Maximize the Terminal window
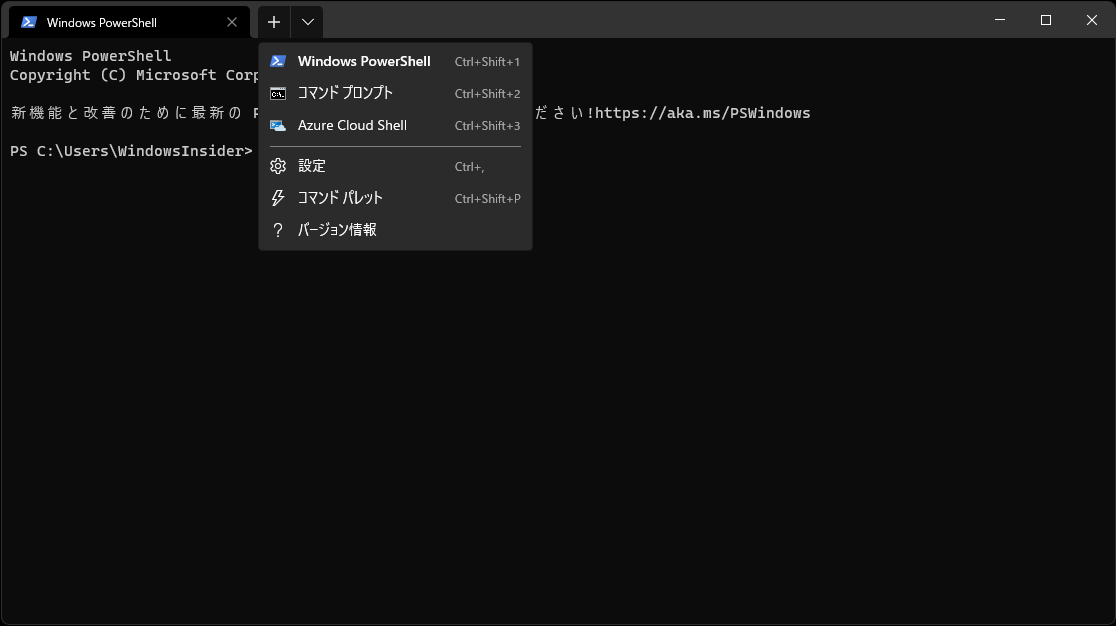Screen dimensions: 1116x626 [1046, 20]
